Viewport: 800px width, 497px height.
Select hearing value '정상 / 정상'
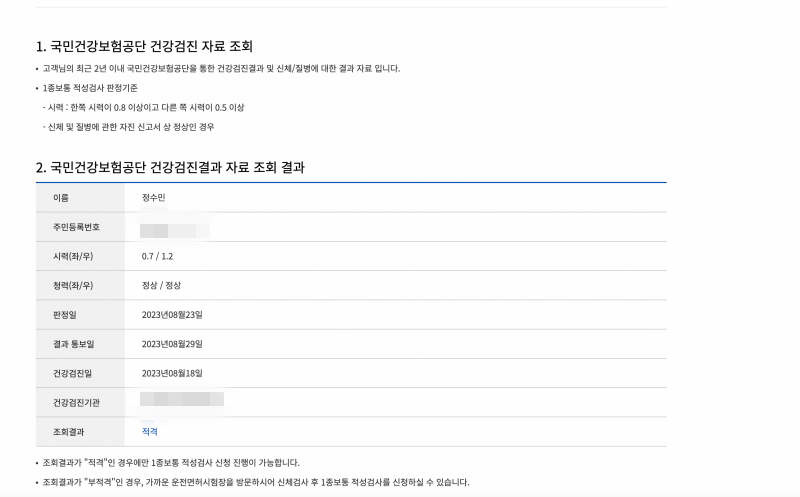click(161, 285)
